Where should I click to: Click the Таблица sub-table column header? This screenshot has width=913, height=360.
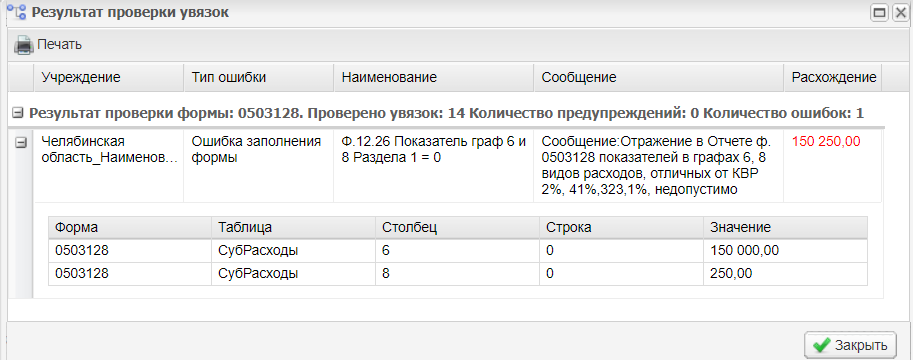[x=293, y=228]
